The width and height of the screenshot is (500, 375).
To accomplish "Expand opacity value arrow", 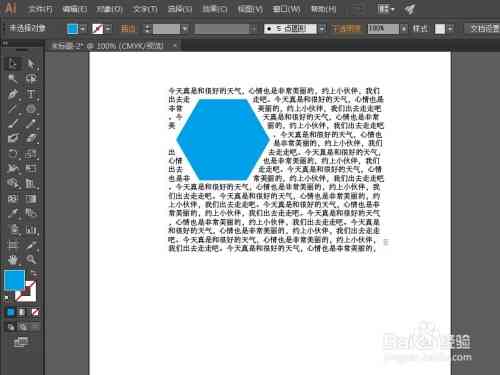I will (x=404, y=29).
